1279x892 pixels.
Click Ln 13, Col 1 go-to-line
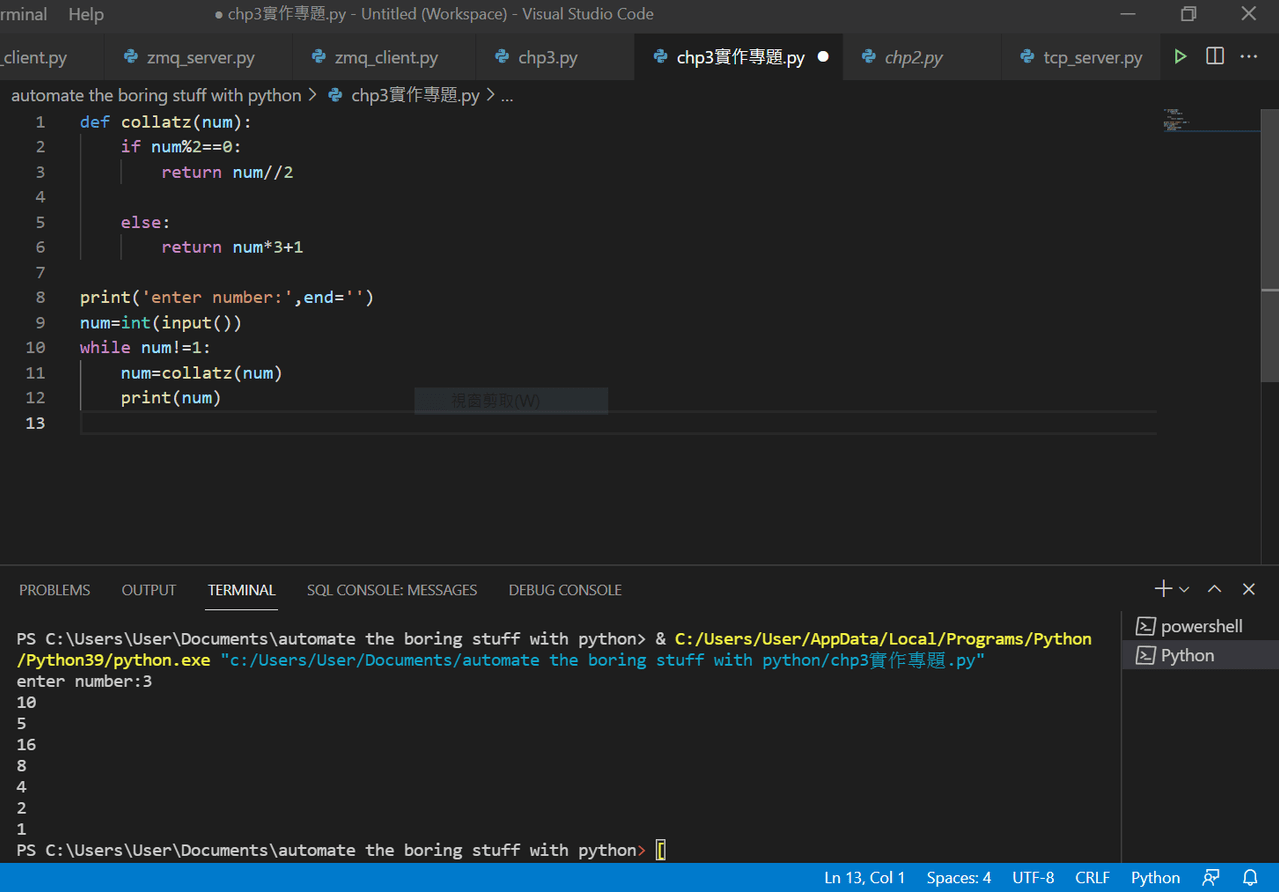(865, 877)
